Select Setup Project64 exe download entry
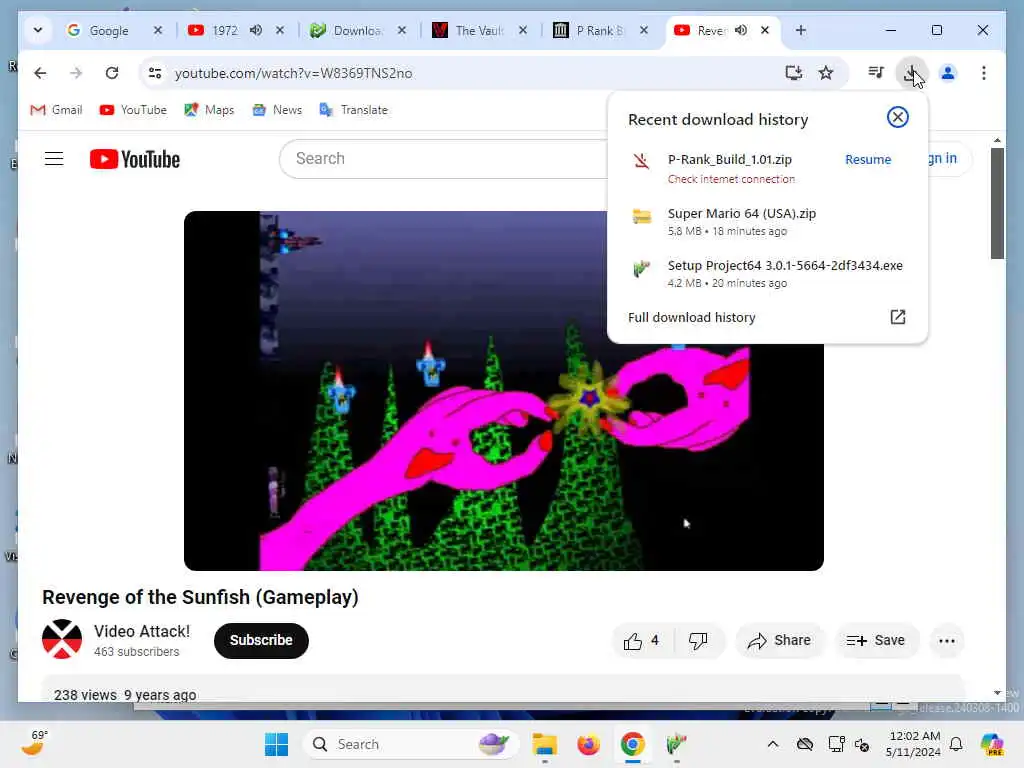 coord(767,273)
